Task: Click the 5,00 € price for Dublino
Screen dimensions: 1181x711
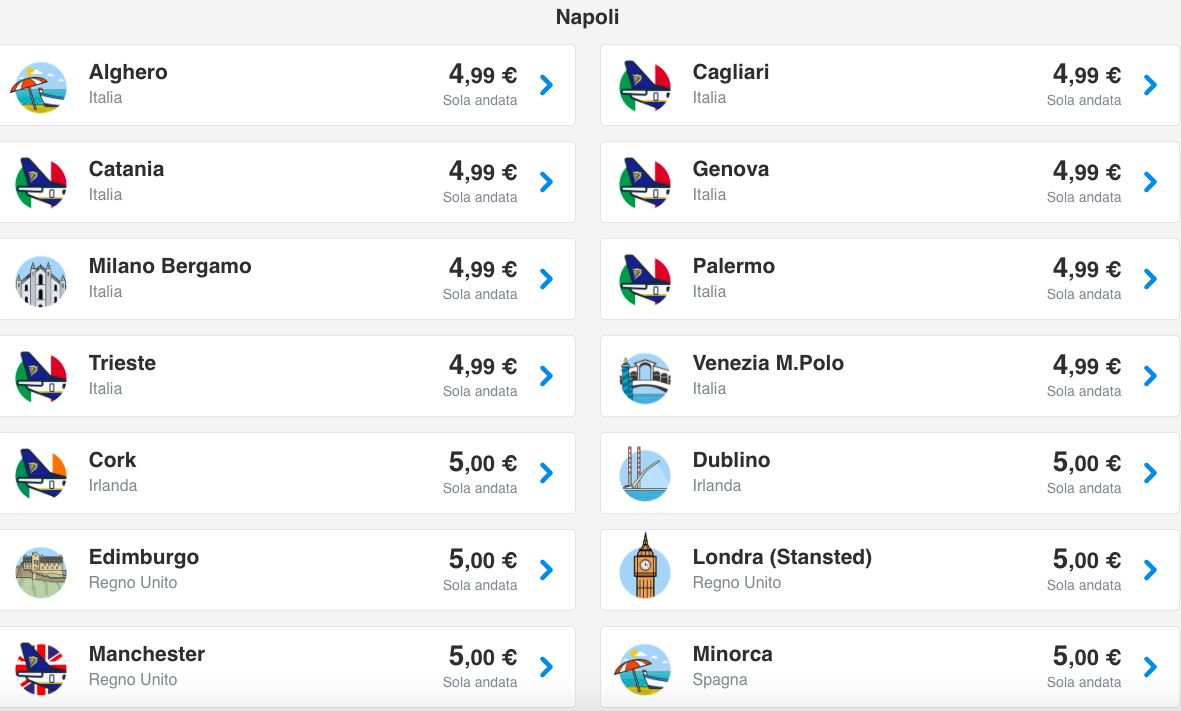Action: pos(1087,462)
